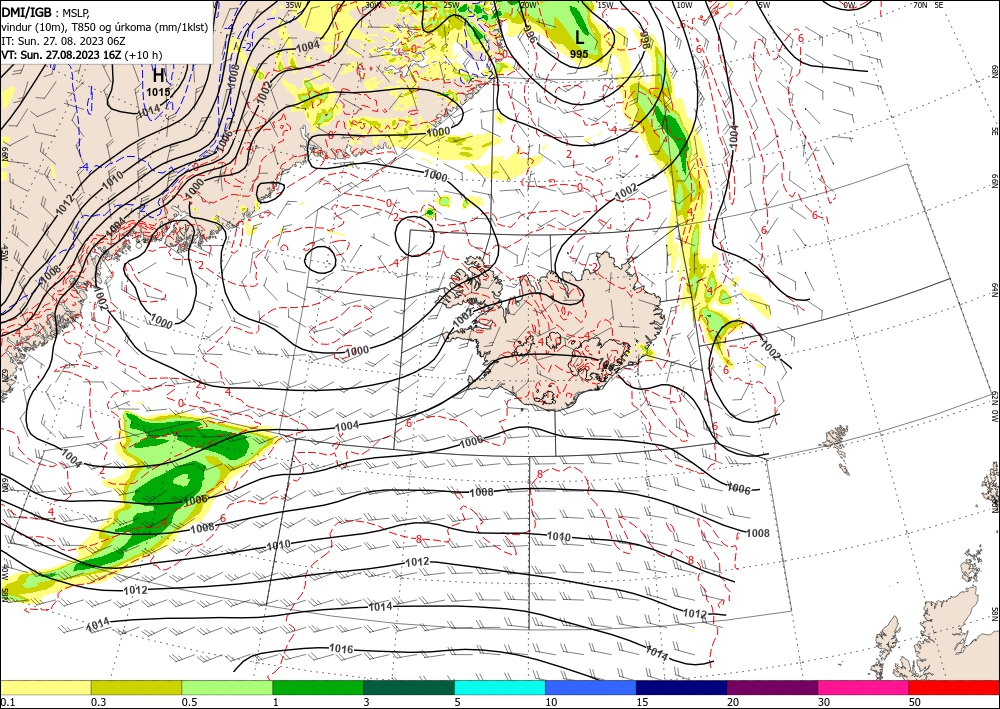Pick the cyan 5–10 legend swatch
Viewport: 1000px width, 709px height.
pyautogui.click(x=500, y=687)
